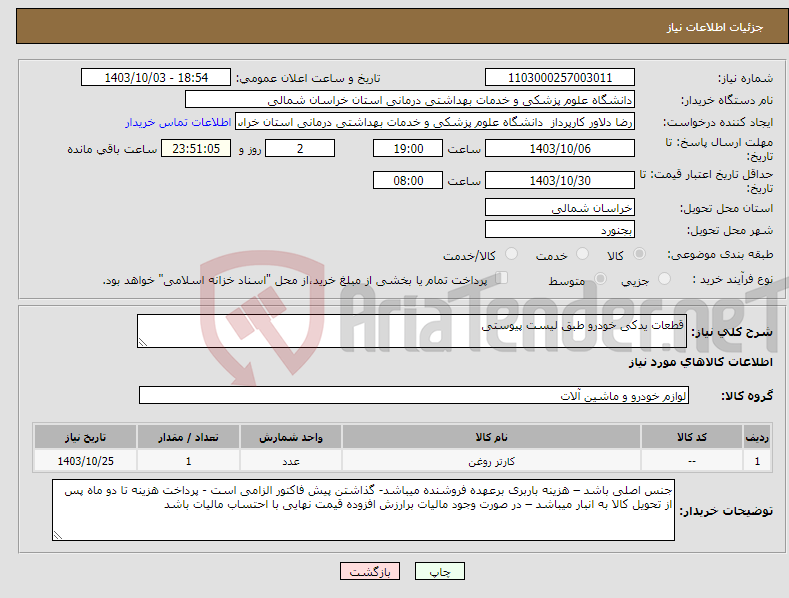This screenshot has width=789, height=598.
Task: Click the توضیحات خریدار text area
Action: 363,510
